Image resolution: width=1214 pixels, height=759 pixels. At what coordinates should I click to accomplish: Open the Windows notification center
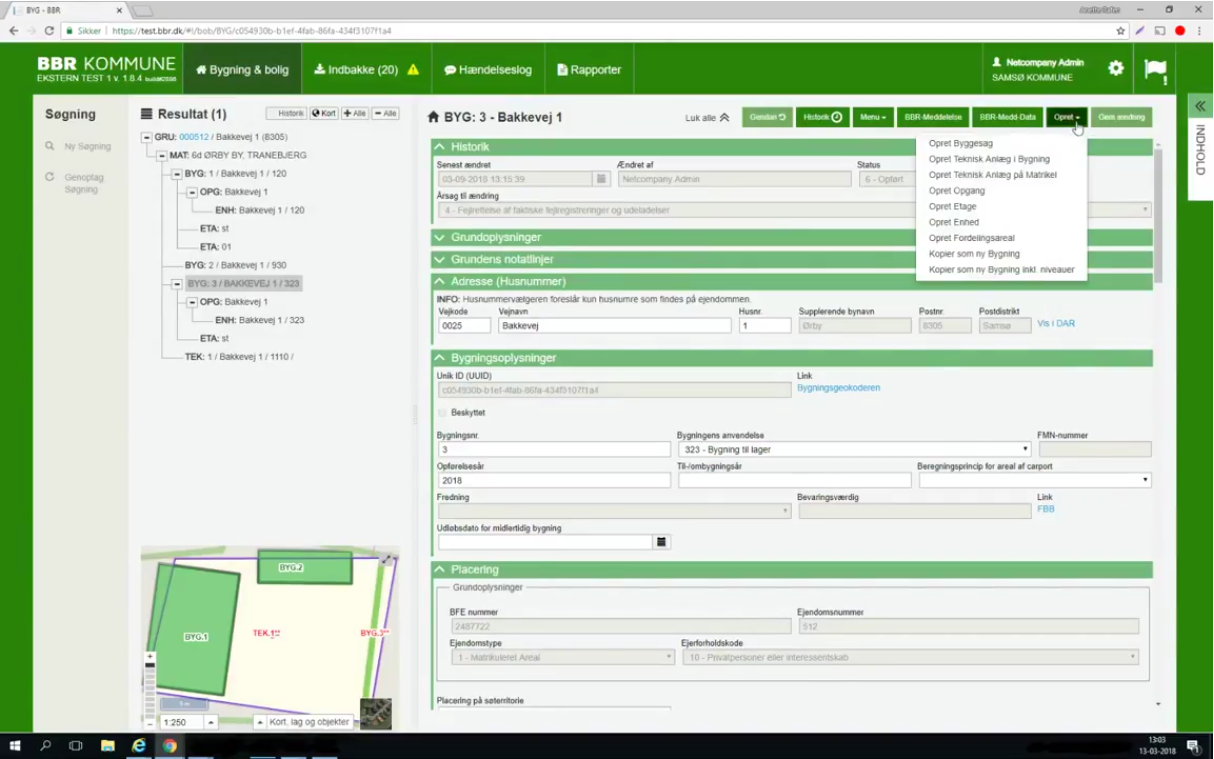coord(1194,746)
